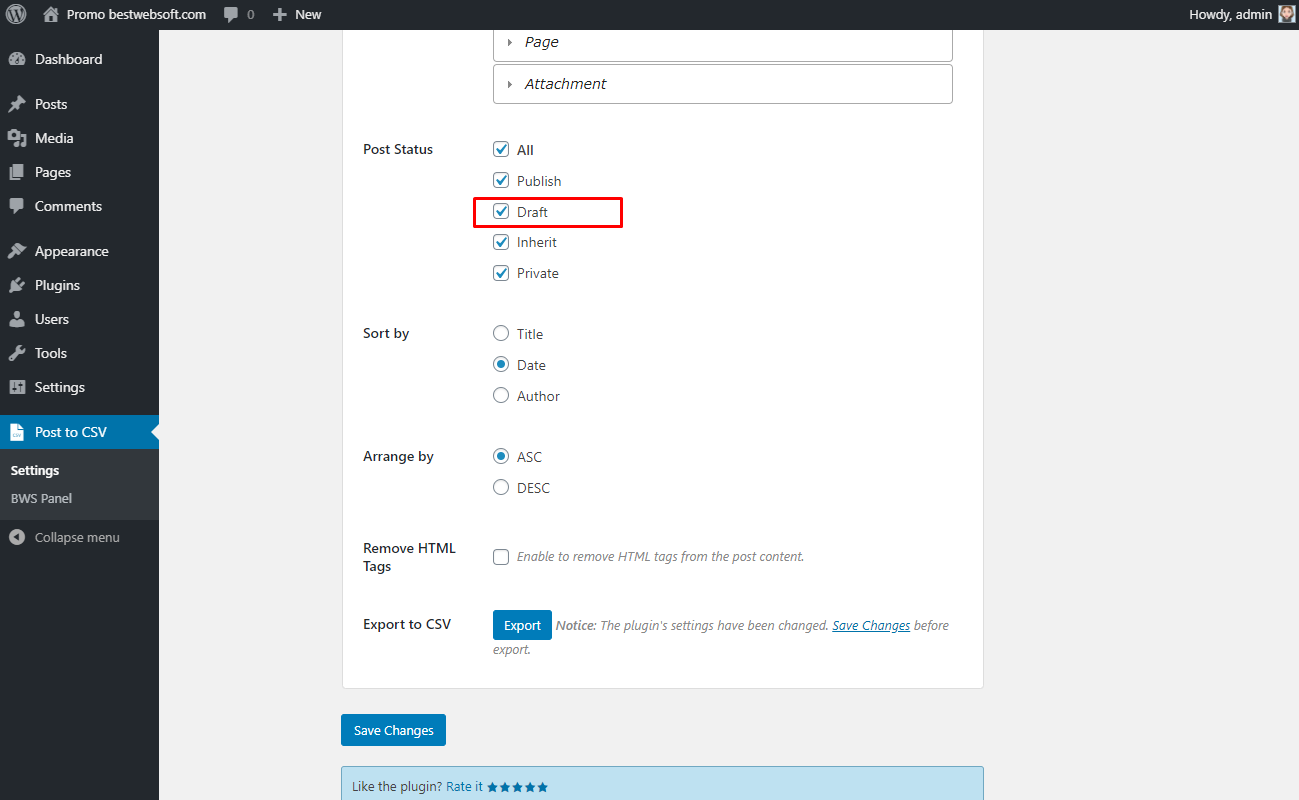Uncheck the All post status checkbox
This screenshot has width=1299, height=800.
tap(501, 150)
